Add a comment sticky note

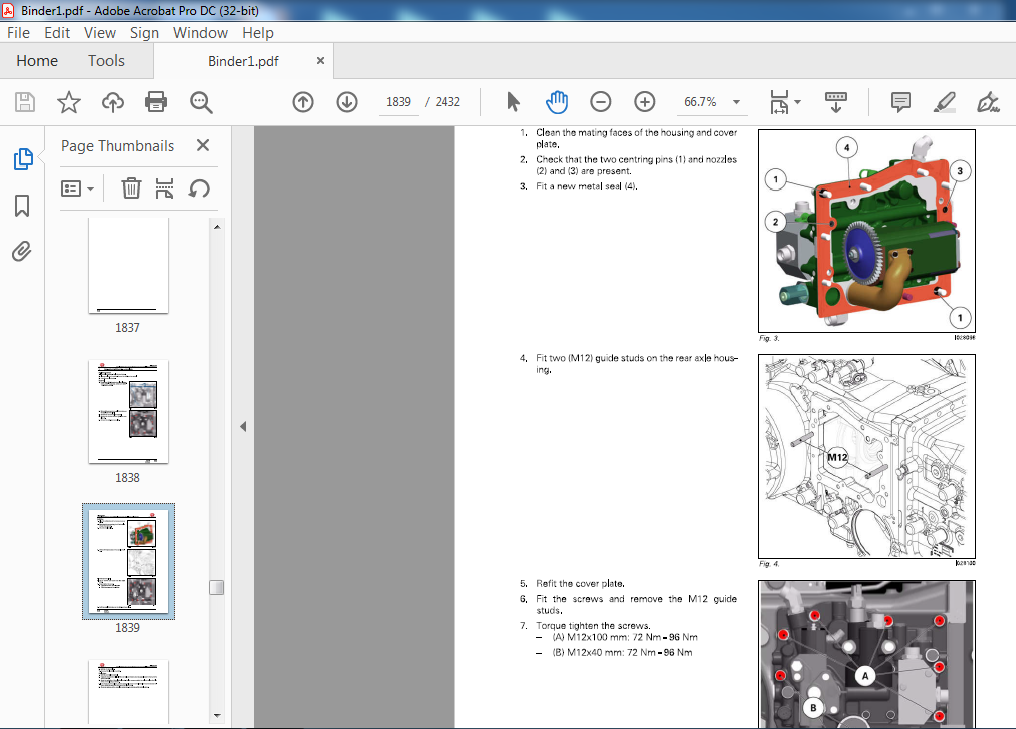(x=901, y=102)
